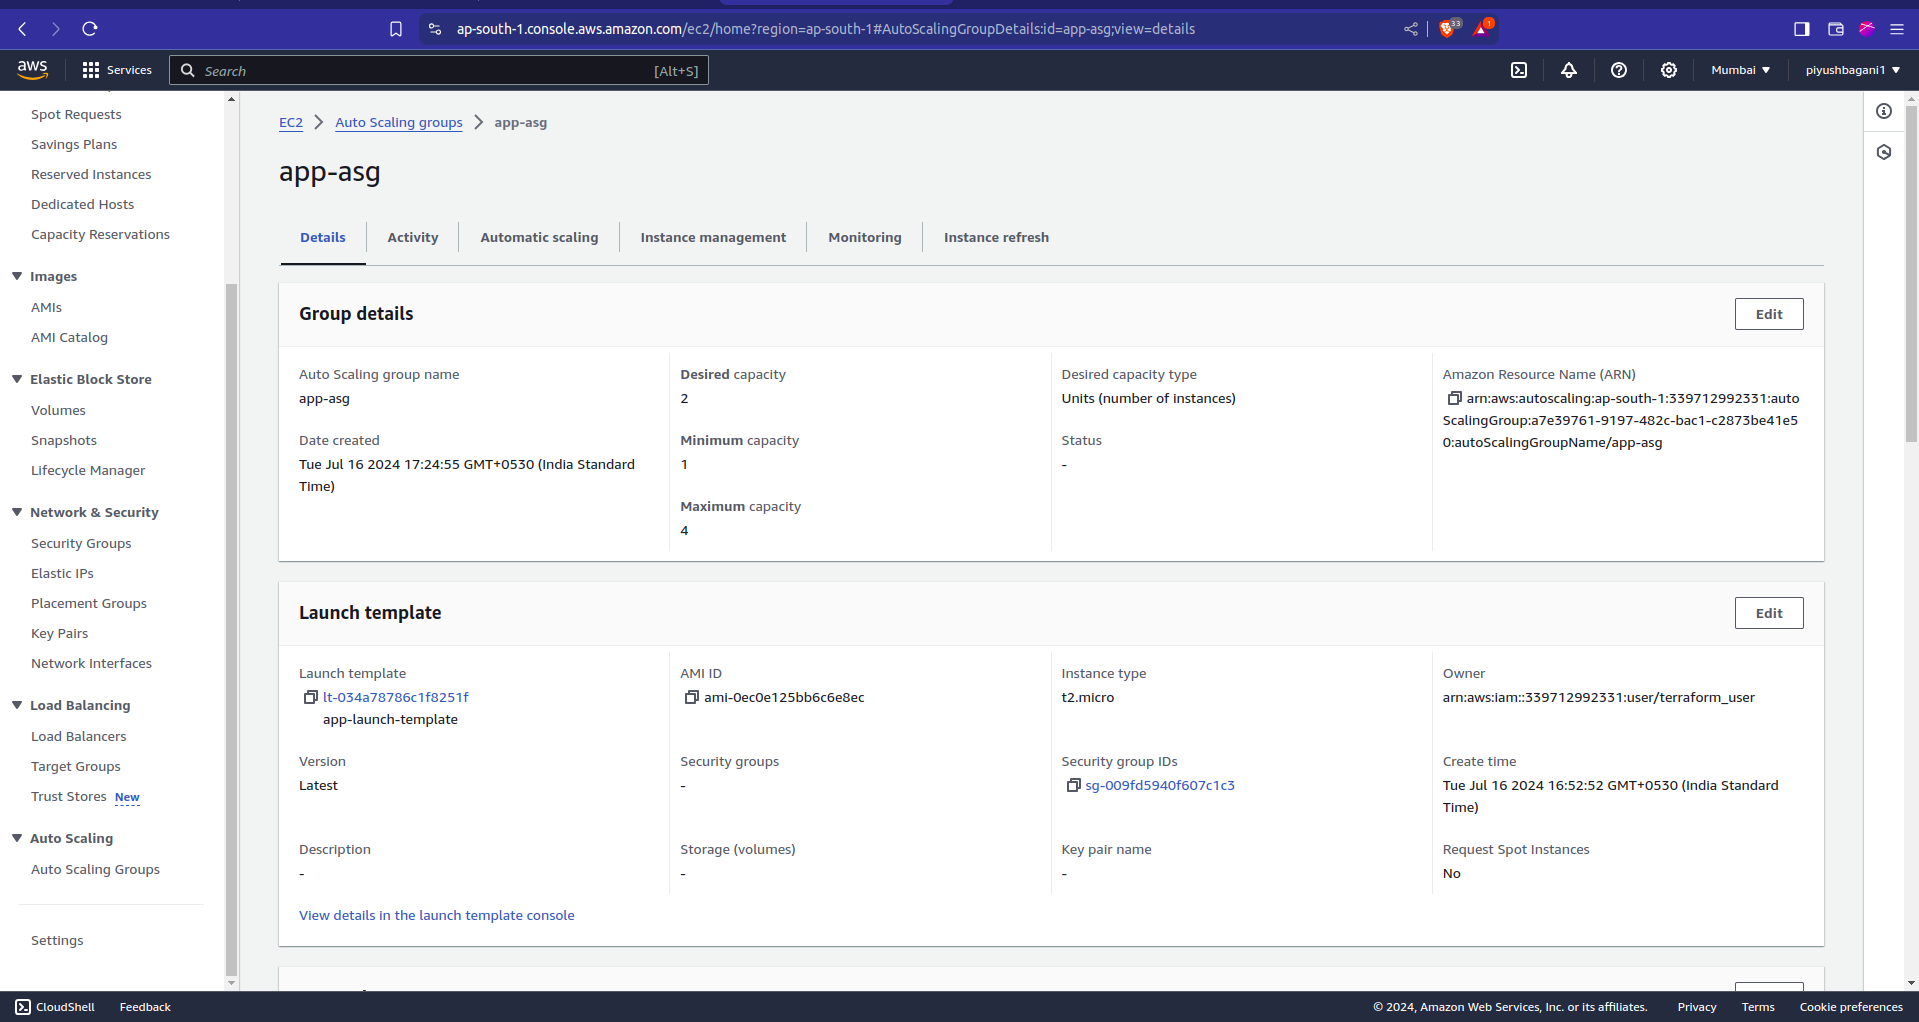Screen dimensions: 1919x1022
Task: Open View details in launch template console
Action: coord(436,915)
